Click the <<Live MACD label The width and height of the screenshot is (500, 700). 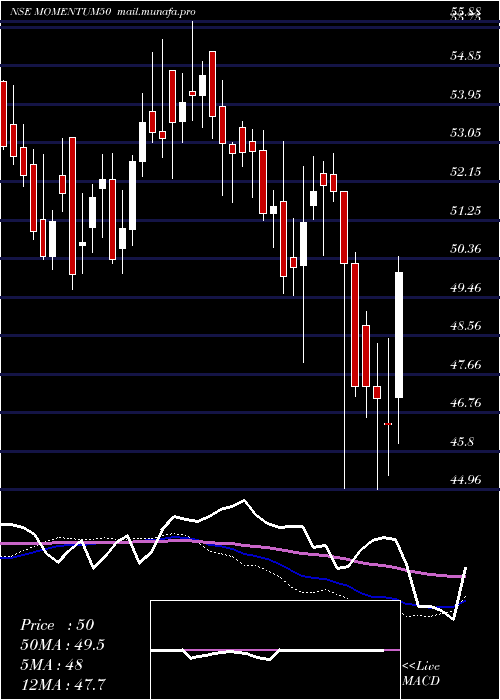[421, 674]
